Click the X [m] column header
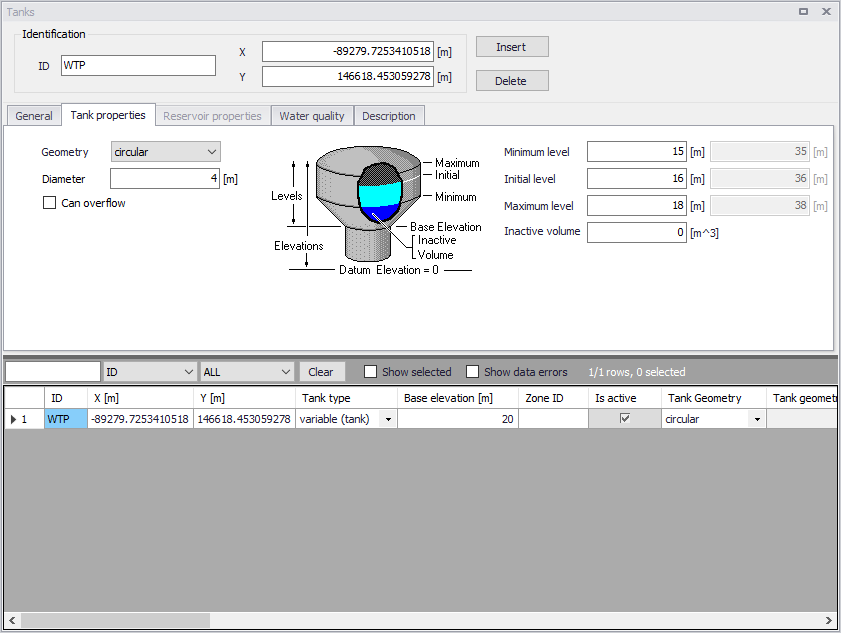 (140, 398)
